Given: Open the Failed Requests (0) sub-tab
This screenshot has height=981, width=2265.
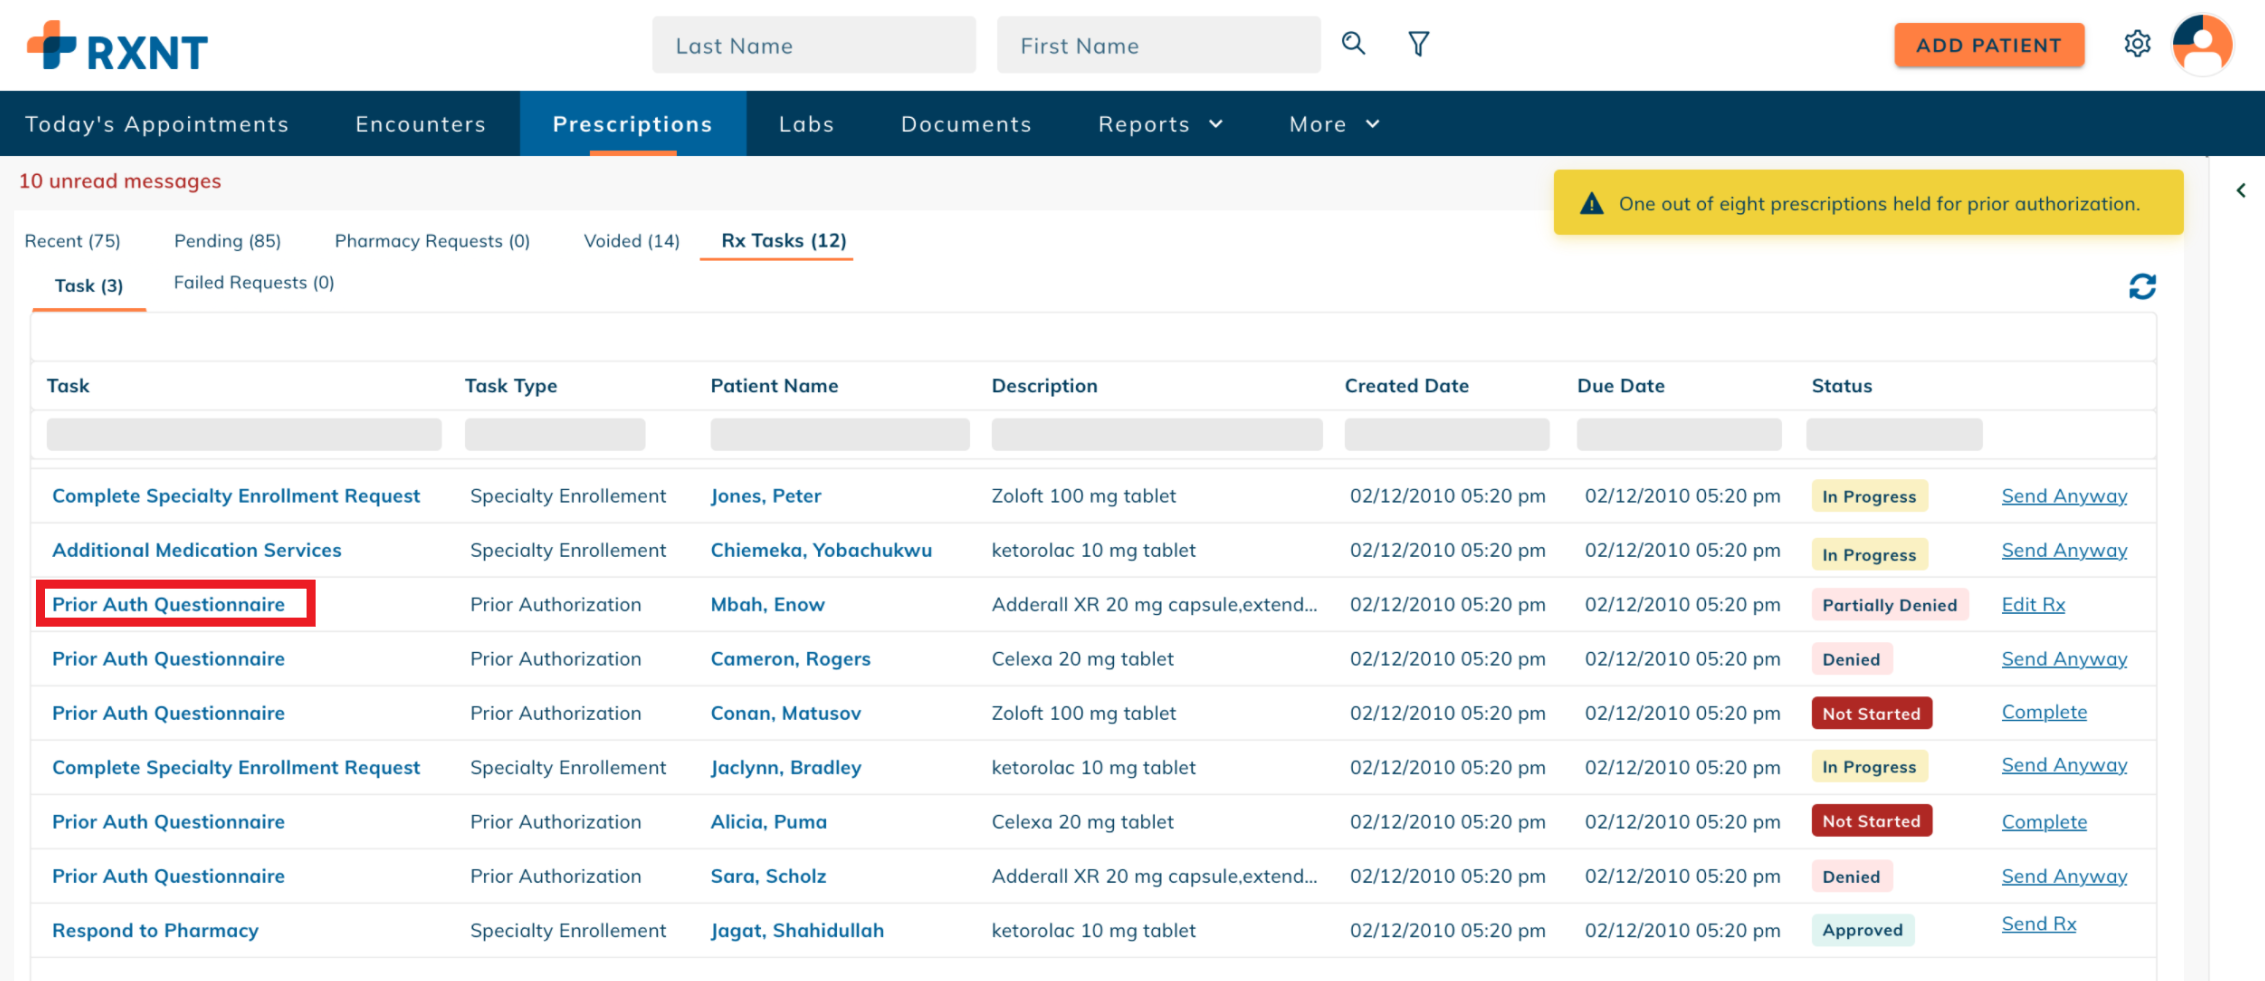Looking at the screenshot, I should pyautogui.click(x=254, y=283).
